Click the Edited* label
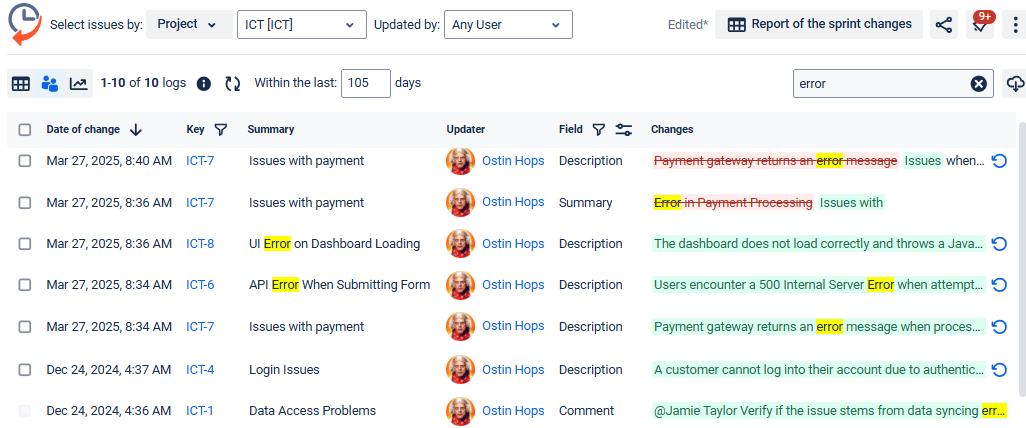This screenshot has width=1026, height=428. (x=688, y=25)
